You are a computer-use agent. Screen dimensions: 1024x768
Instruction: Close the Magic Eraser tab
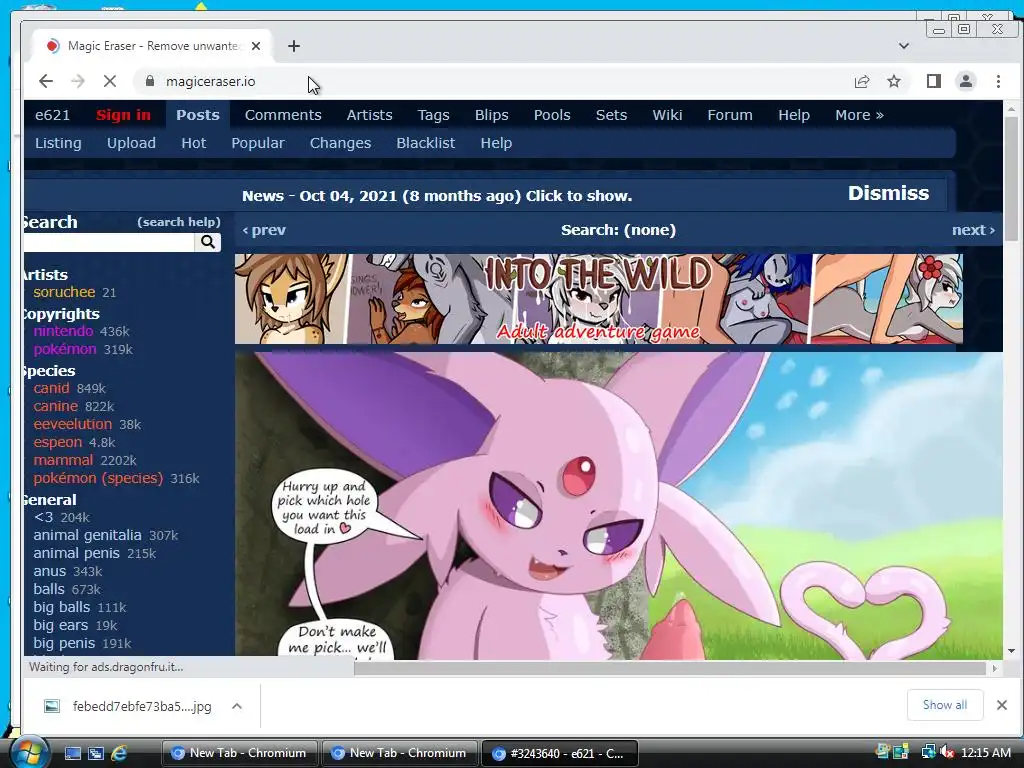pyautogui.click(x=256, y=46)
